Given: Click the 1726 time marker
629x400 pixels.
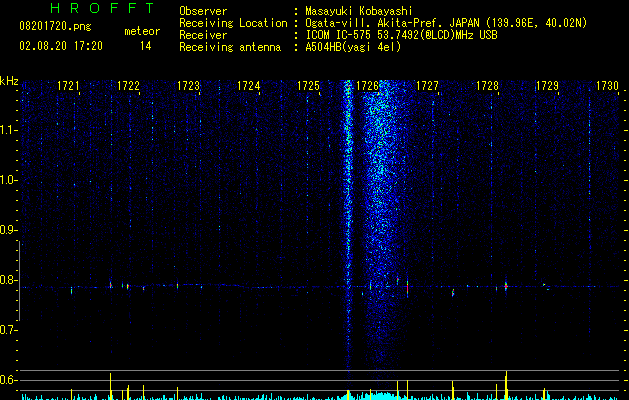Looking at the screenshot, I should pos(367,86).
